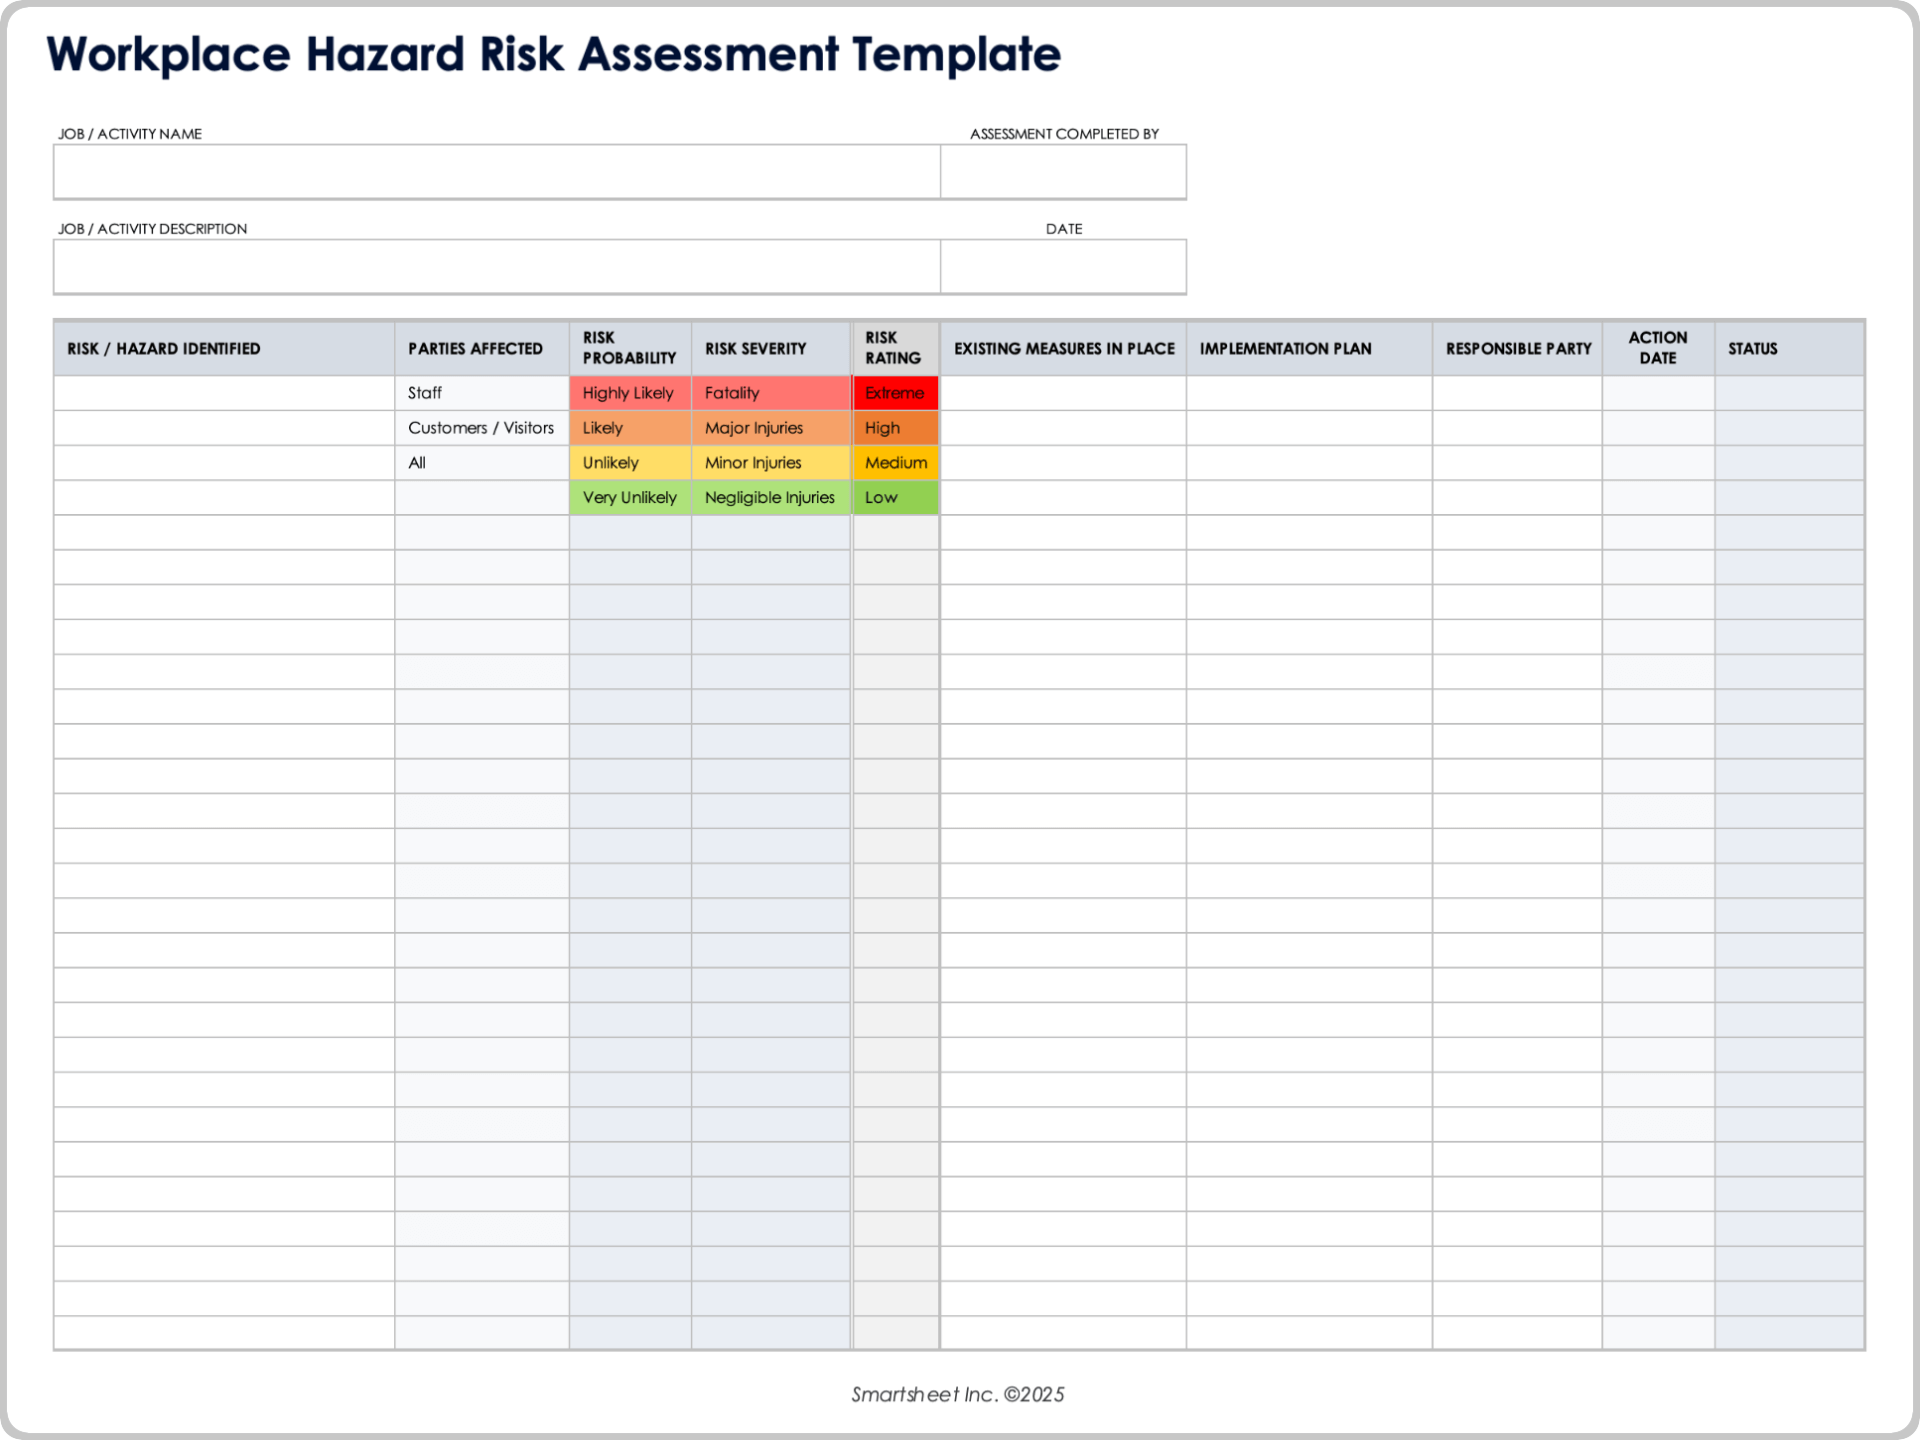This screenshot has height=1440, width=1920.
Task: Select the Customers / Visitors cell
Action: click(481, 427)
